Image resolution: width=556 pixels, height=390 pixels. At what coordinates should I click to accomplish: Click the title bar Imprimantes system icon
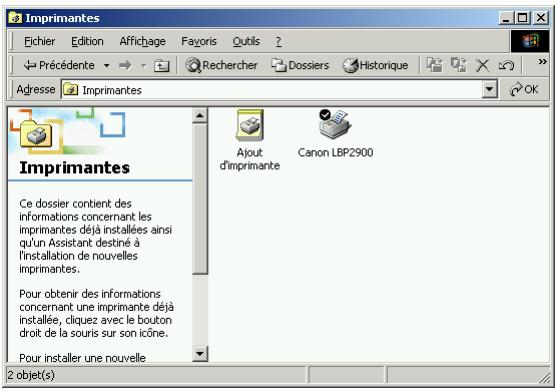(15, 17)
